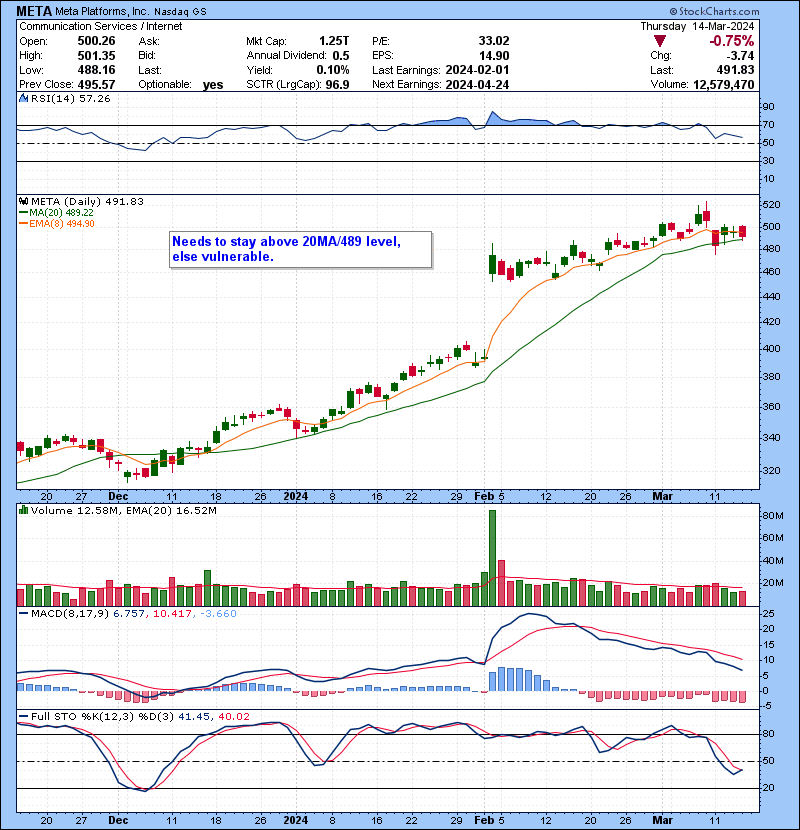Click the RSI 70 axis label

click(x=768, y=124)
